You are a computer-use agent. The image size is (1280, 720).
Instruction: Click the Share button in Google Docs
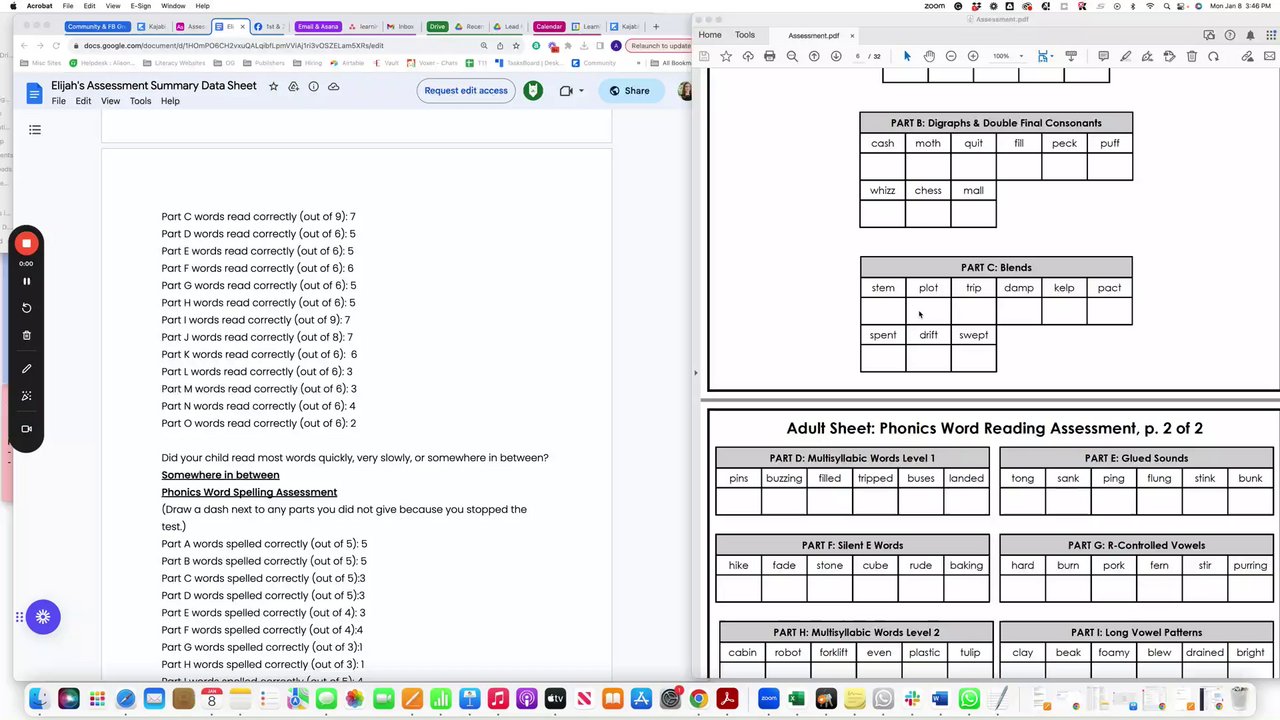tap(629, 91)
